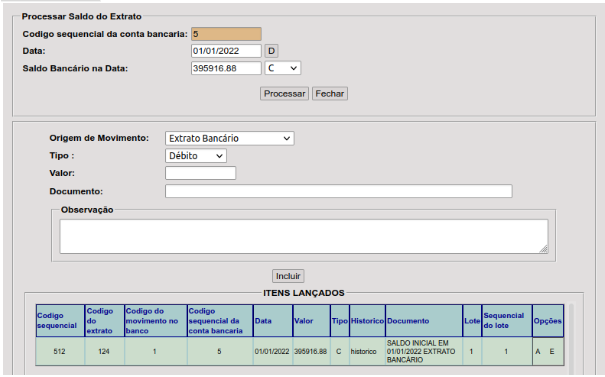Click the Incluir button

(x=288, y=276)
